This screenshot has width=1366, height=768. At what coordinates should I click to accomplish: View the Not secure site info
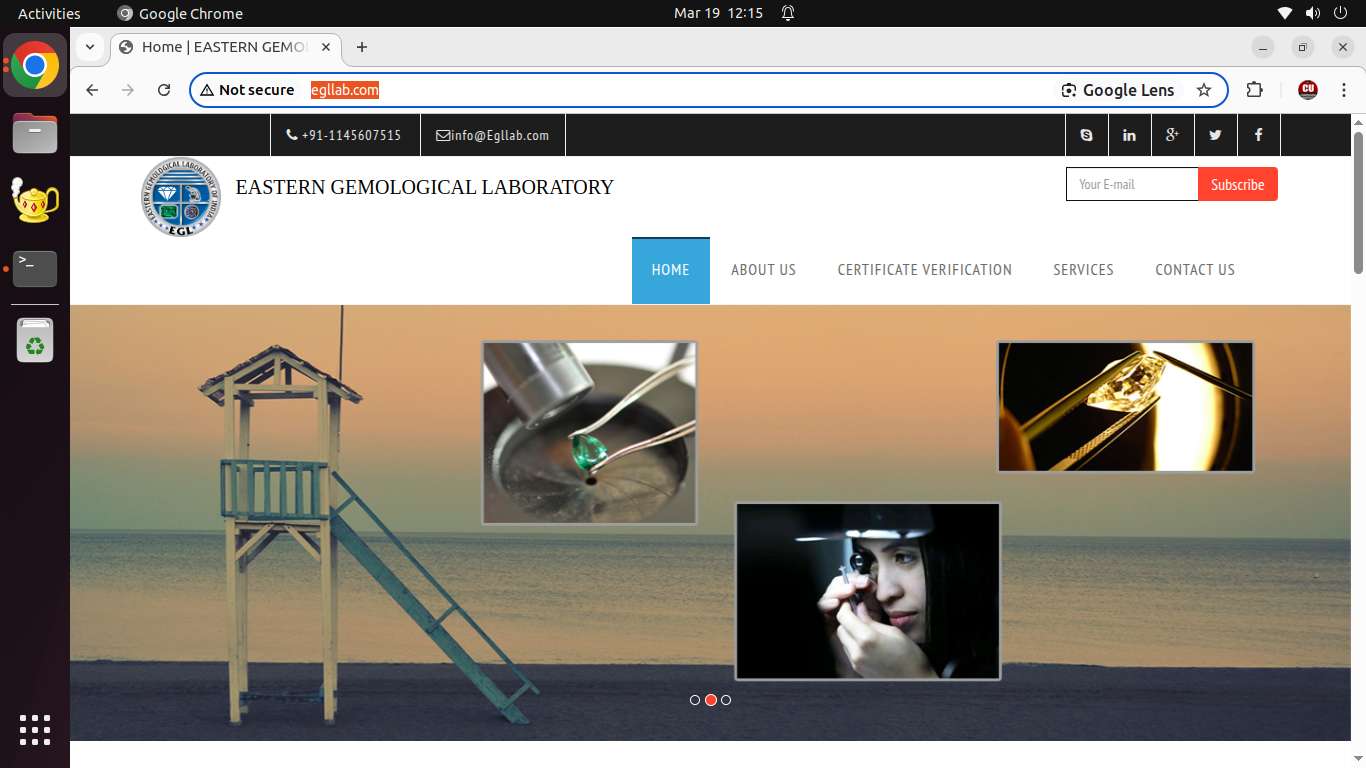[248, 90]
